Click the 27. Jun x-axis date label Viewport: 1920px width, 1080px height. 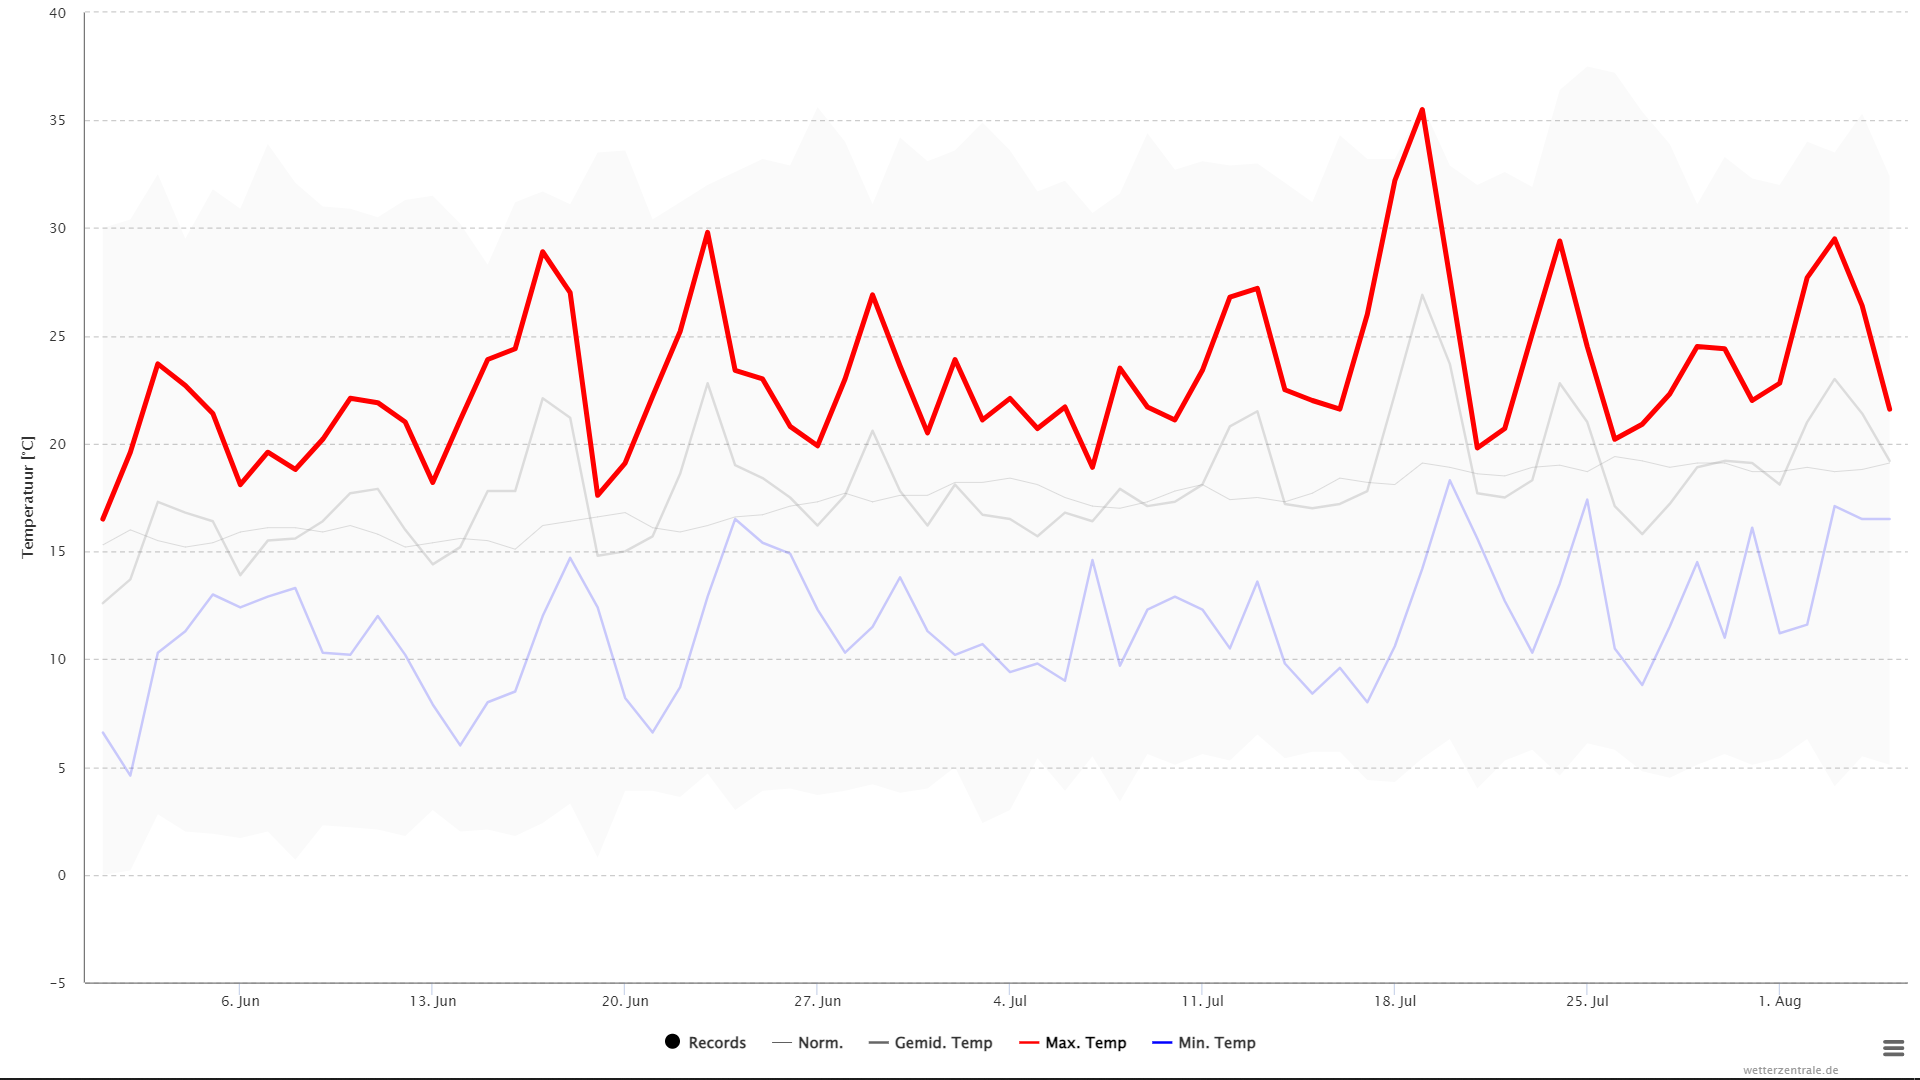(817, 1001)
